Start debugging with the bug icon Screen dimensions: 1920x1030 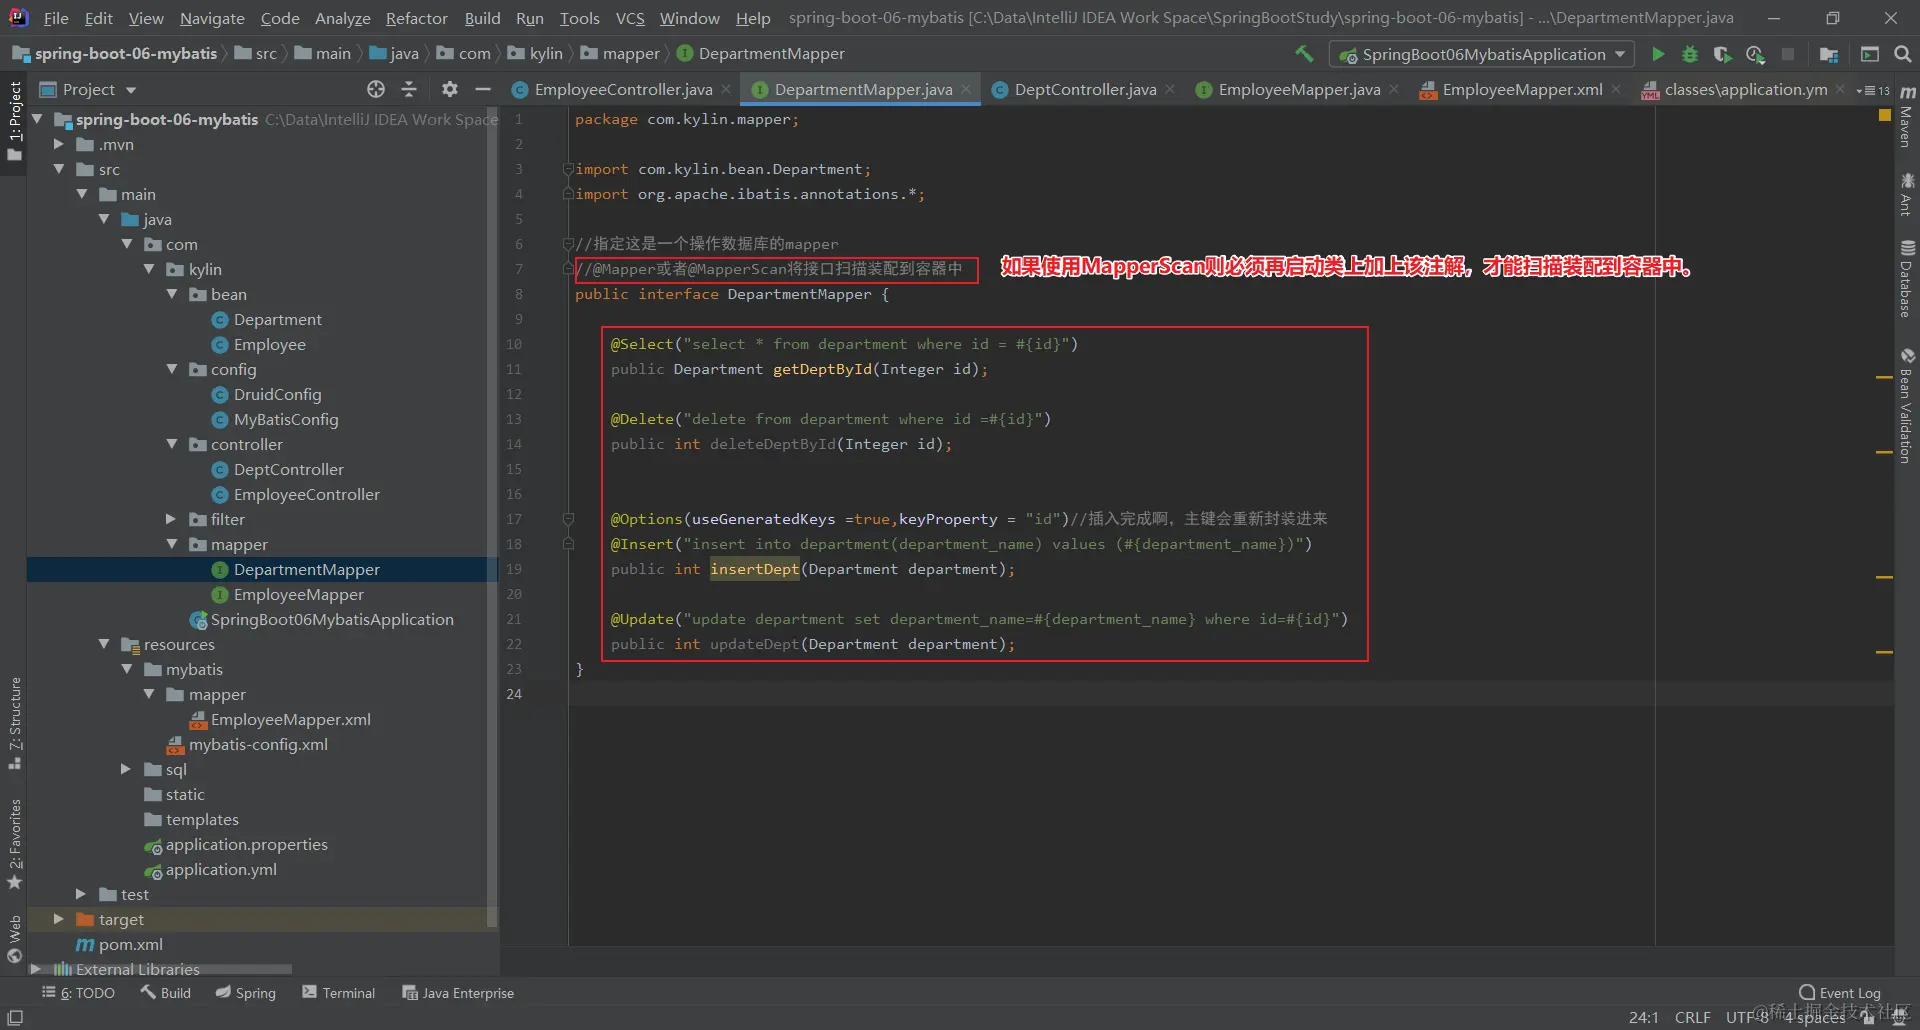click(x=1690, y=54)
